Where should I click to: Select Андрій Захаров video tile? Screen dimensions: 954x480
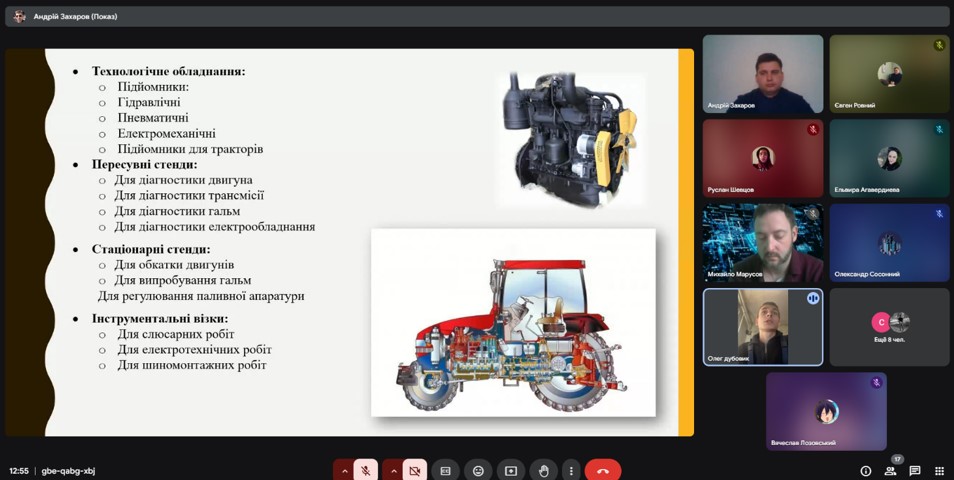763,74
